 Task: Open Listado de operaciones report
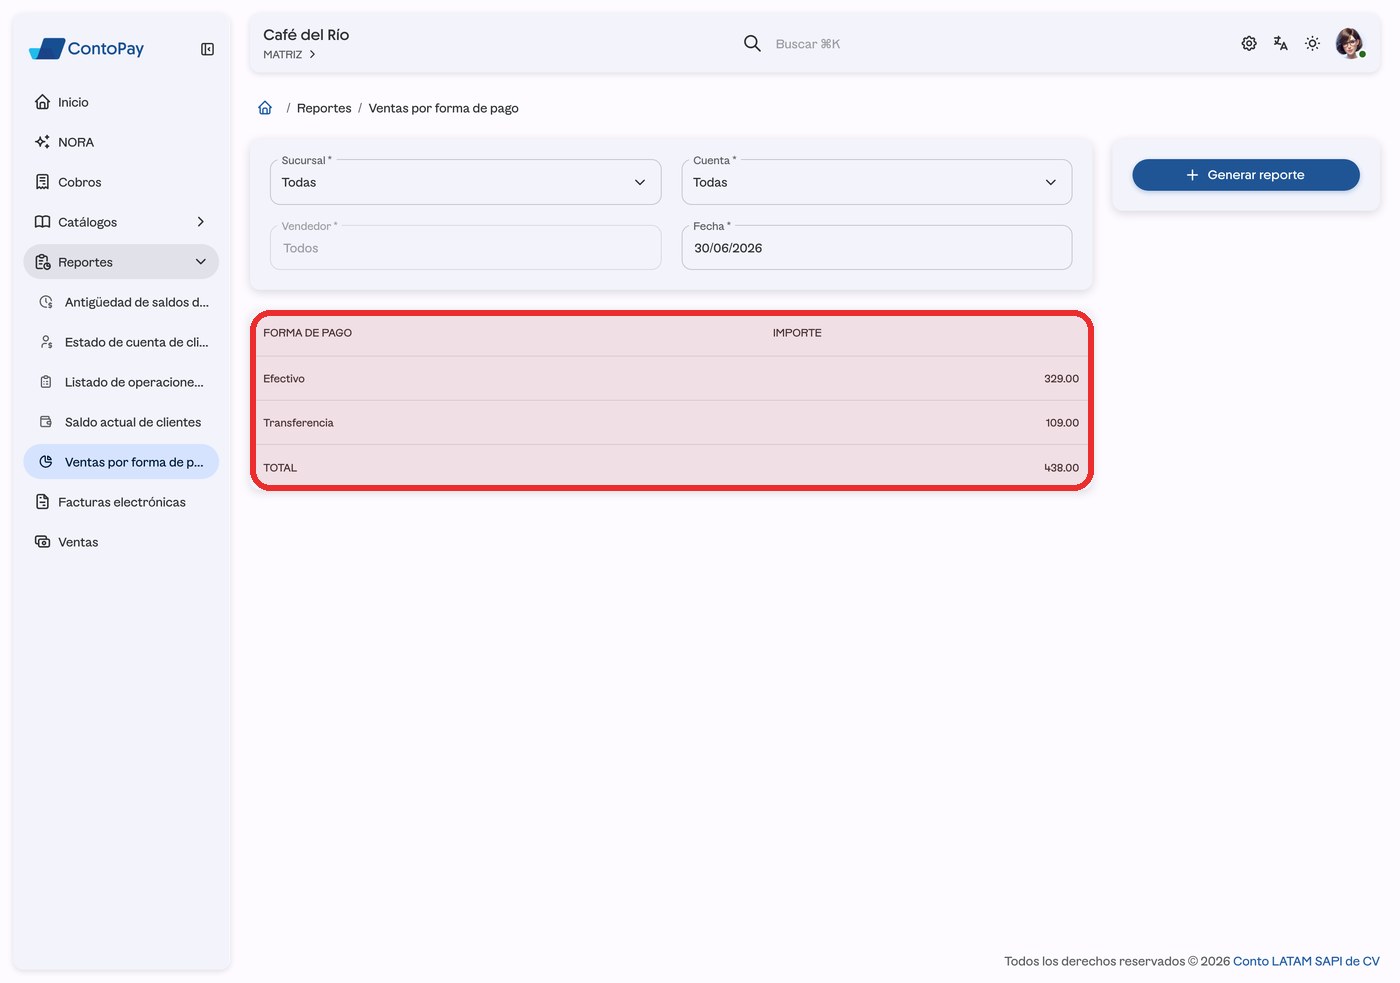121,382
